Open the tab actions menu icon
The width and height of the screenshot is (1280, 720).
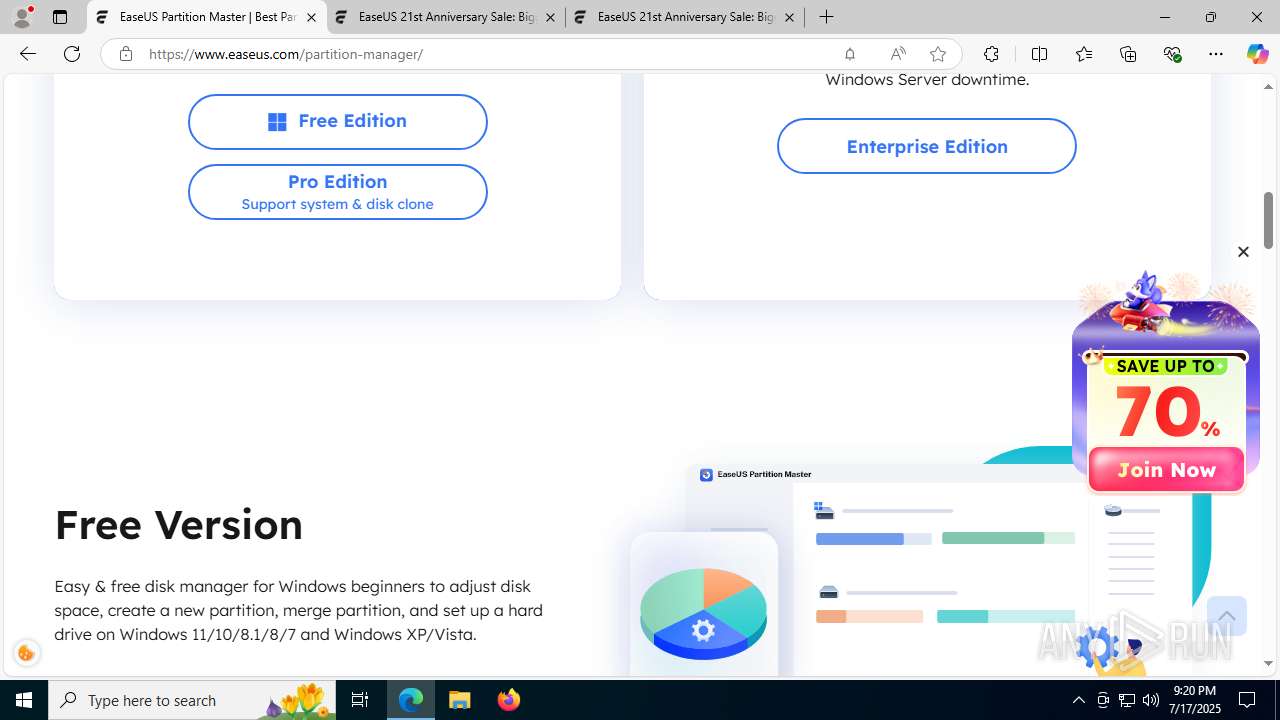60,17
